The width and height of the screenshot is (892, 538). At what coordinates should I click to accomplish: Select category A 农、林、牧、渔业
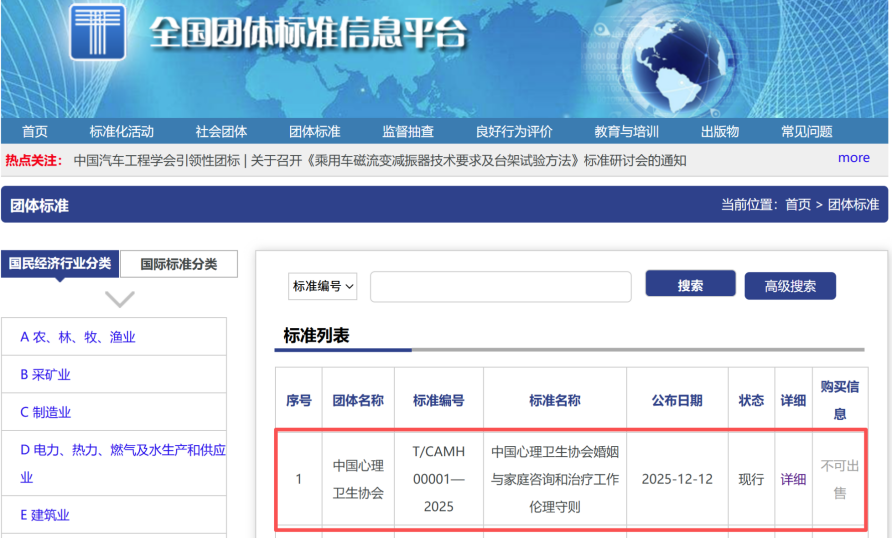click(78, 337)
